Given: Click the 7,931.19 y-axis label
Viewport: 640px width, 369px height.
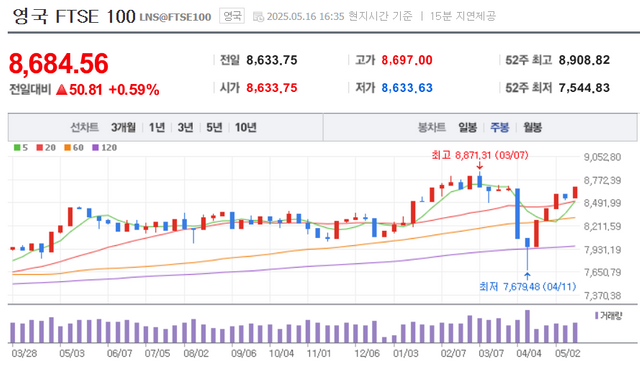Looking at the screenshot, I should 602,249.
